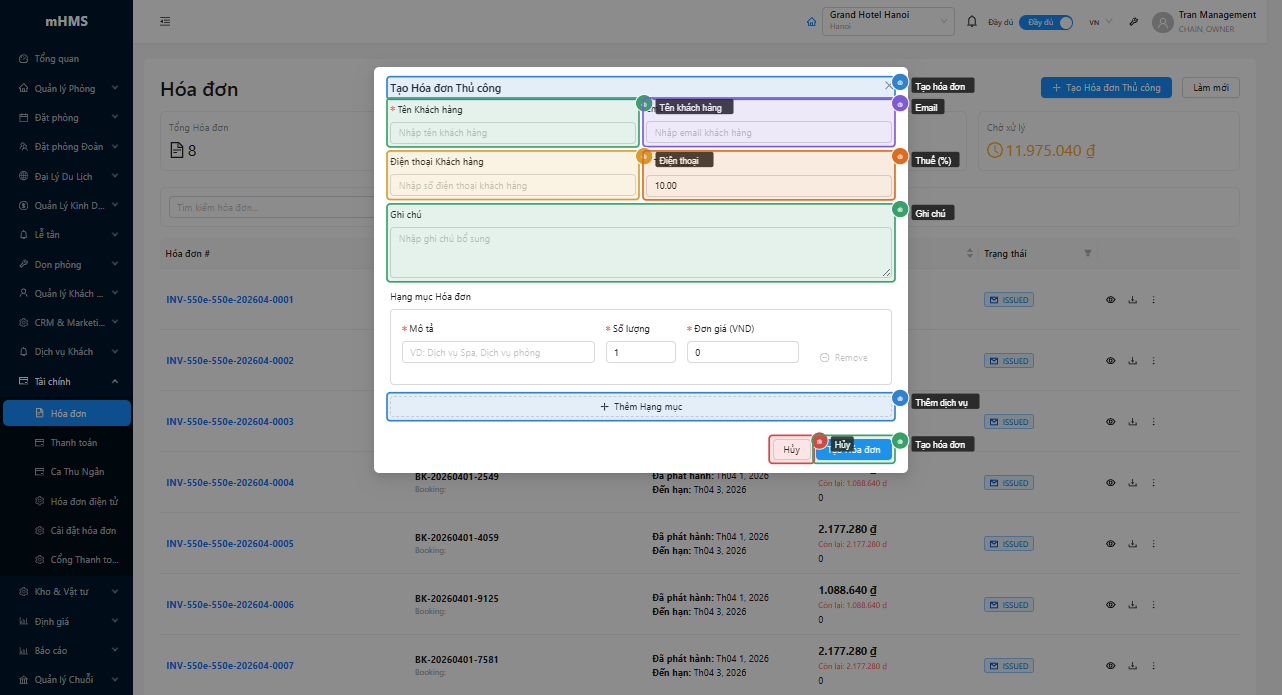The image size is (1282, 695).
Task: Click the Số lượng quantity field
Action: (640, 352)
